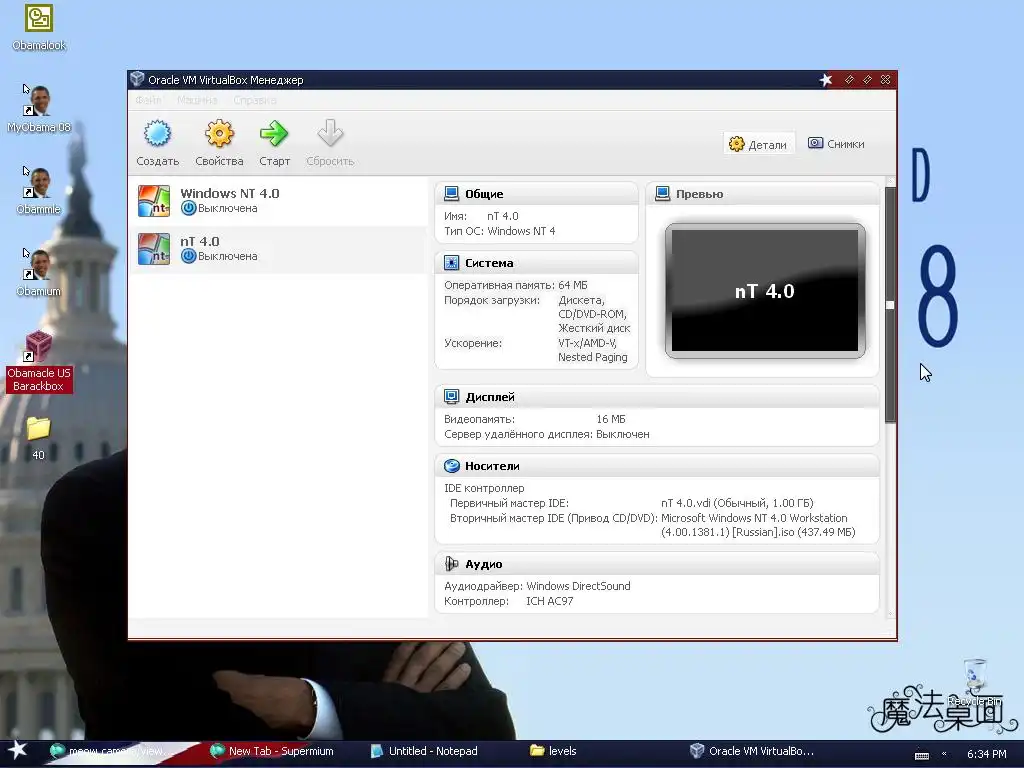Click the Превью section header
Viewport: 1024px width, 768px height.
(x=762, y=194)
